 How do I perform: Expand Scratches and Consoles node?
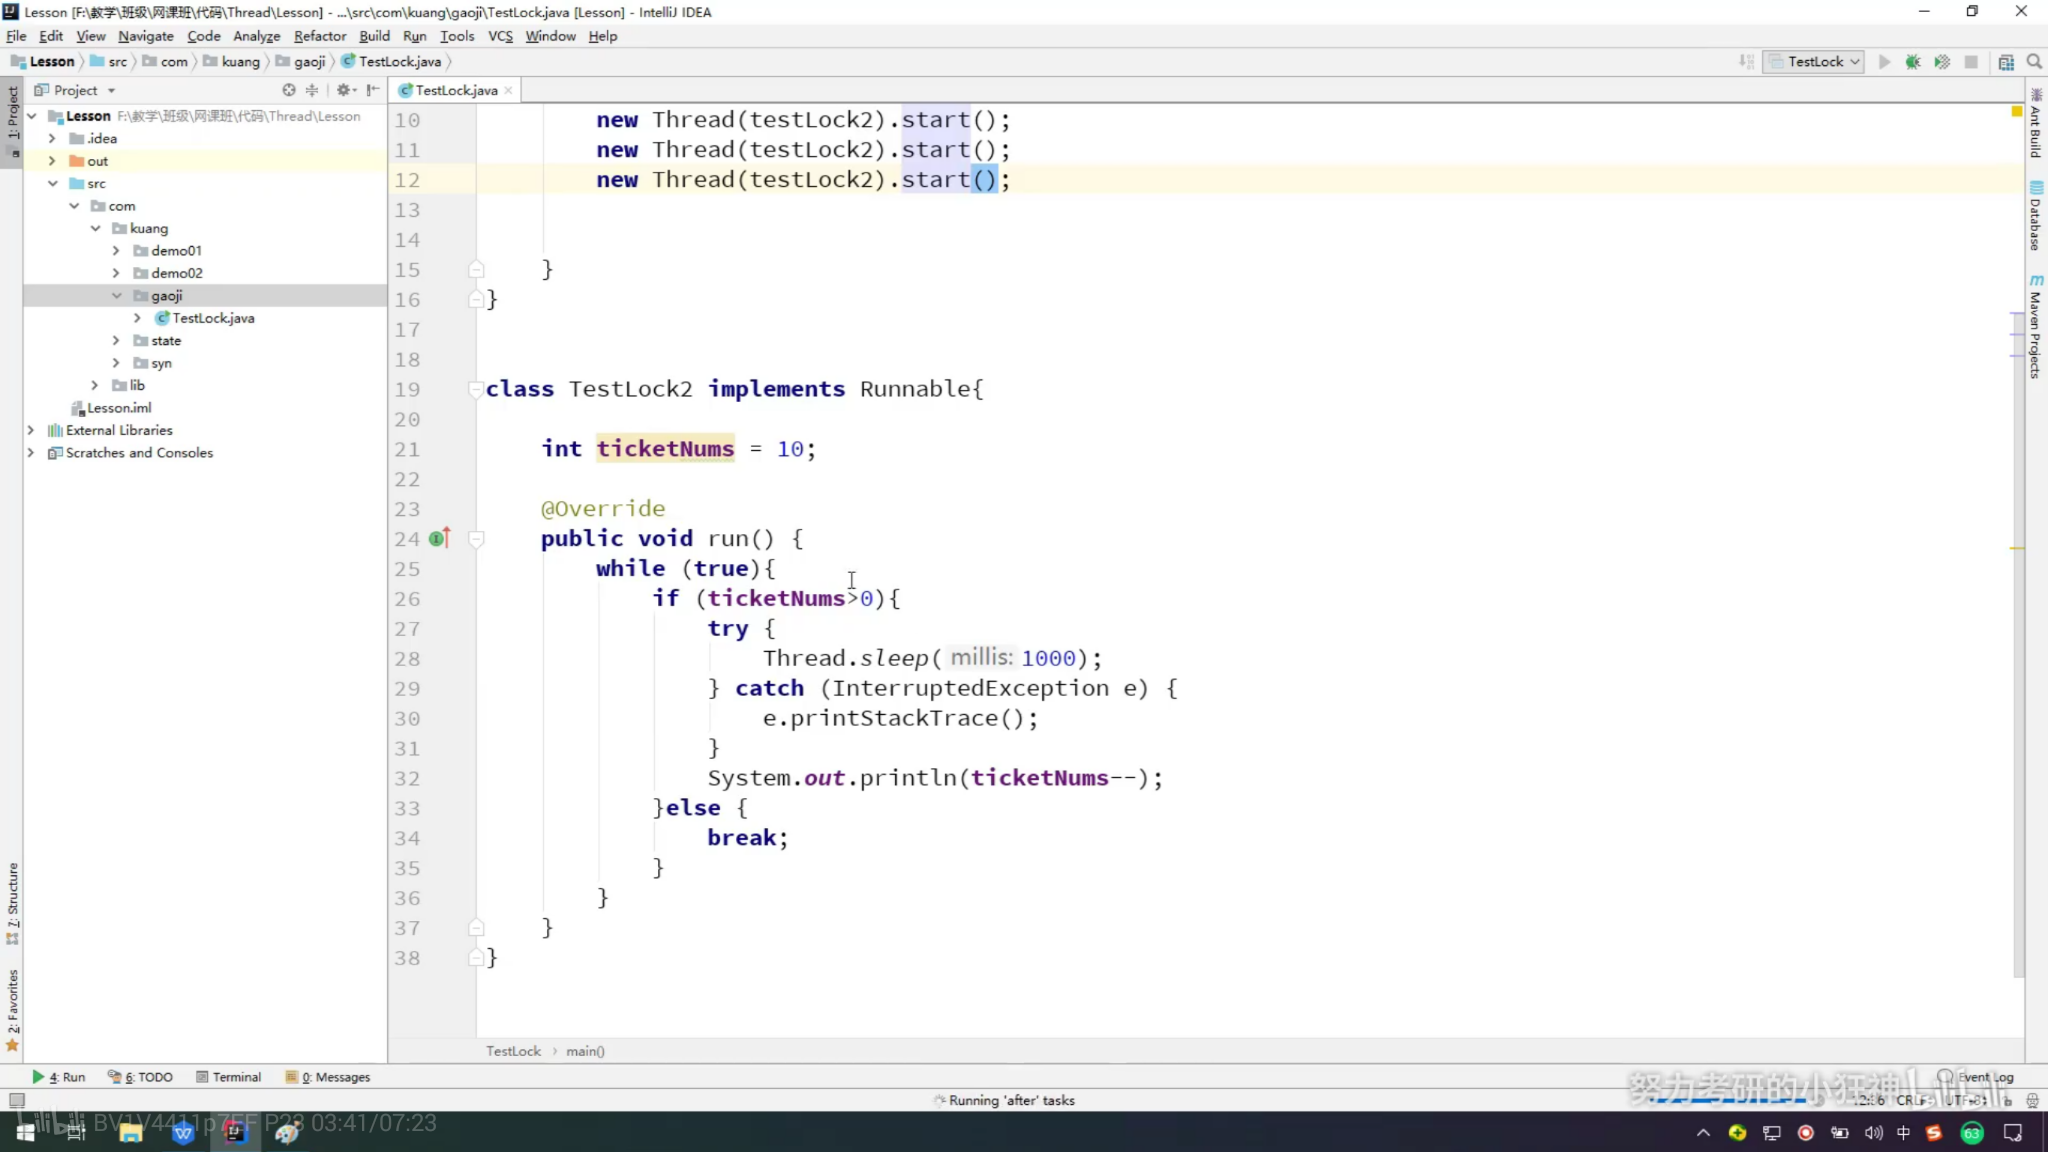pos(31,453)
